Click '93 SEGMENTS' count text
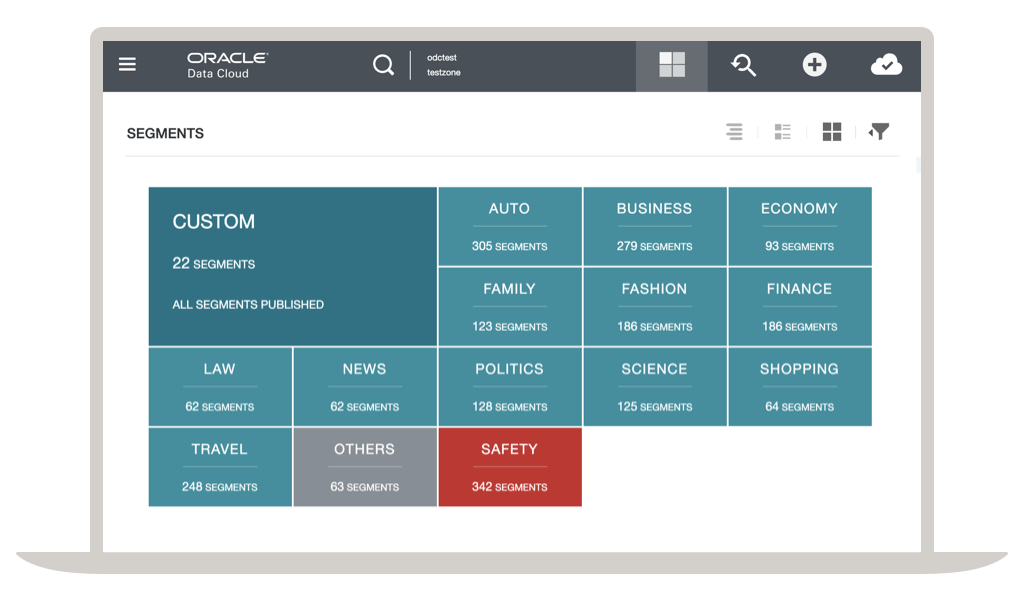Screen dimensions: 1024x600 pyautogui.click(x=799, y=246)
